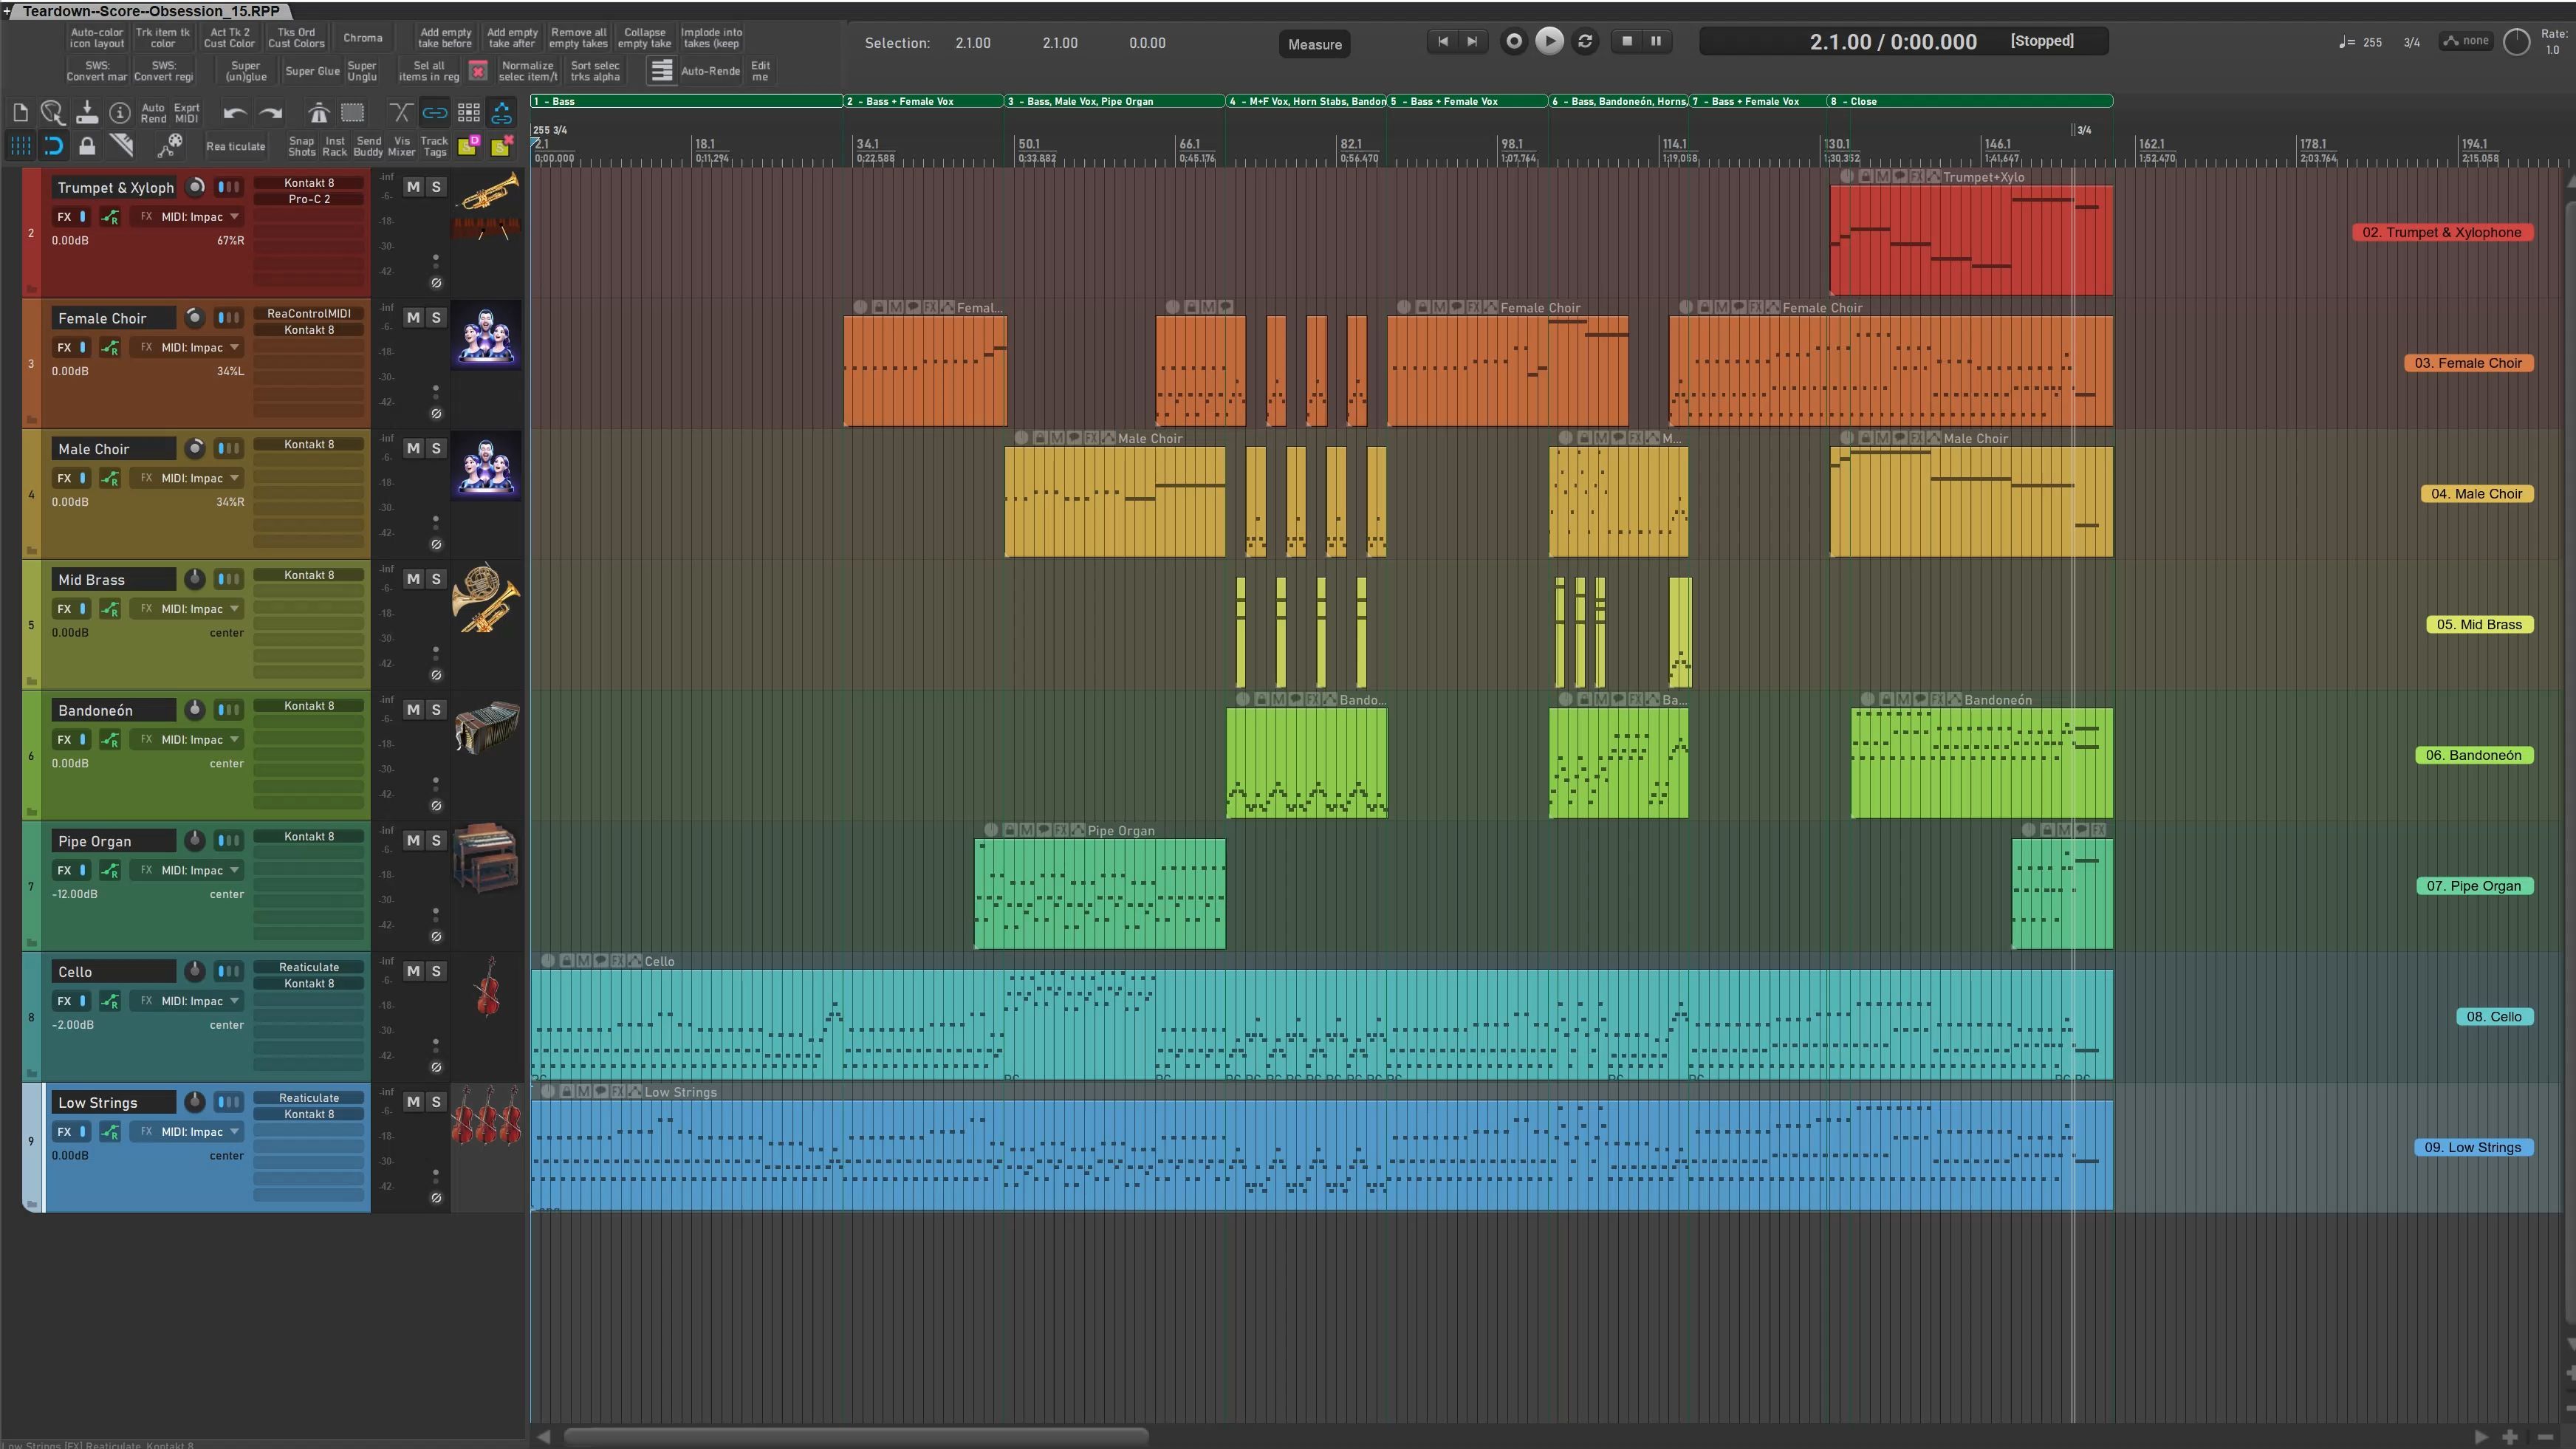The height and width of the screenshot is (1449, 2576).
Task: Mute the Female Choir track
Action: tap(413, 318)
